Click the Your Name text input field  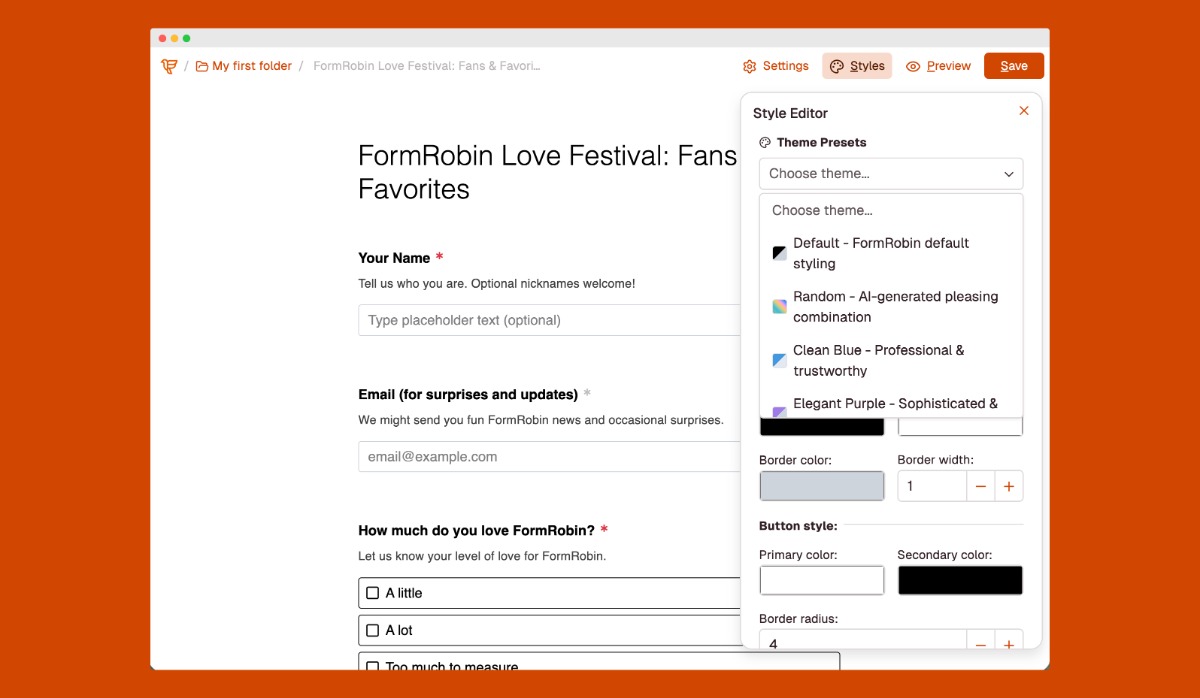[550, 321]
